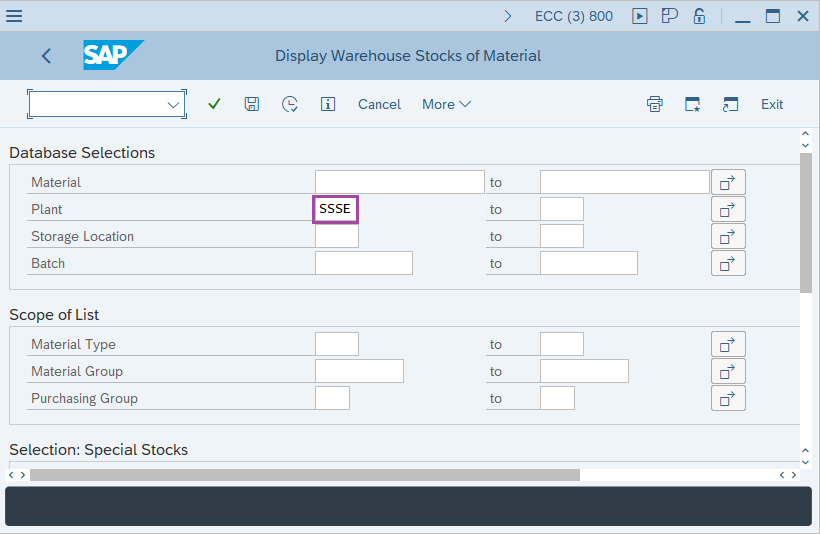Click the Exit button
Image resolution: width=820 pixels, height=534 pixels.
771,104
